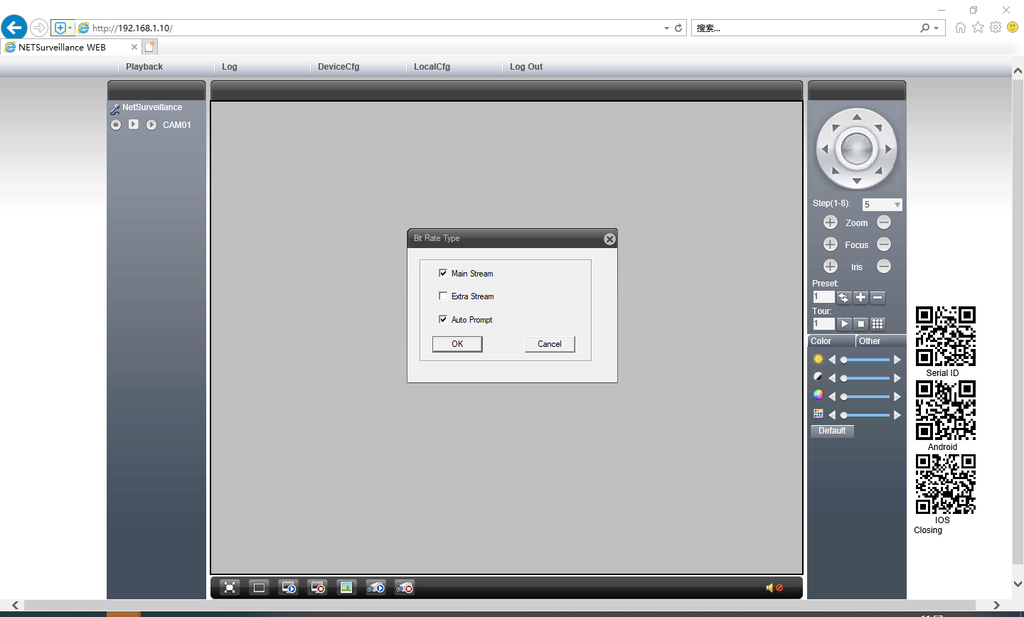Open the DeviceCfg menu
Screen dimensions: 1024x617
pyautogui.click(x=338, y=67)
